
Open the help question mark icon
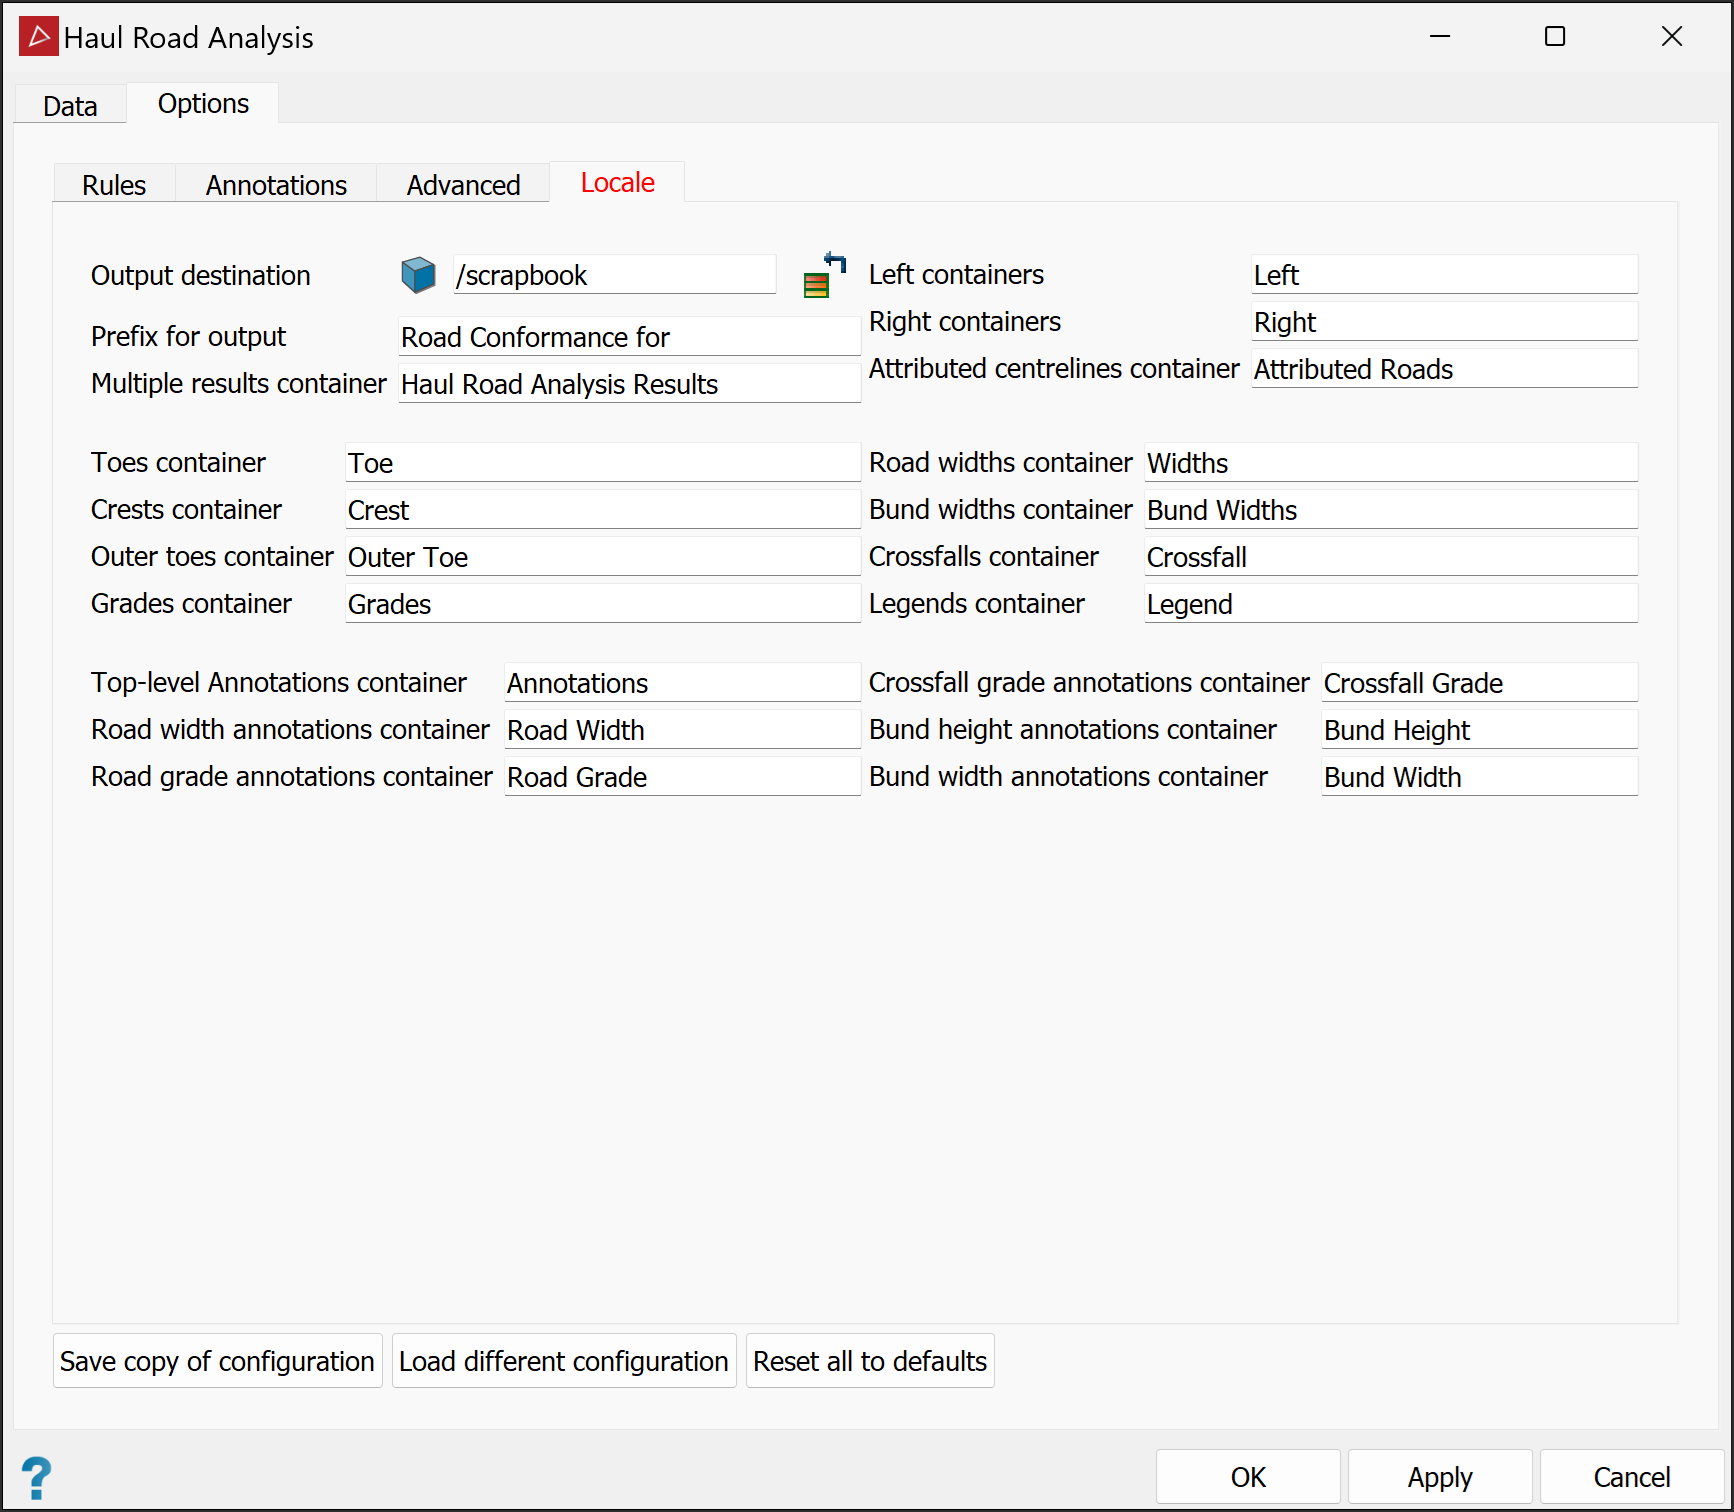point(36,1477)
